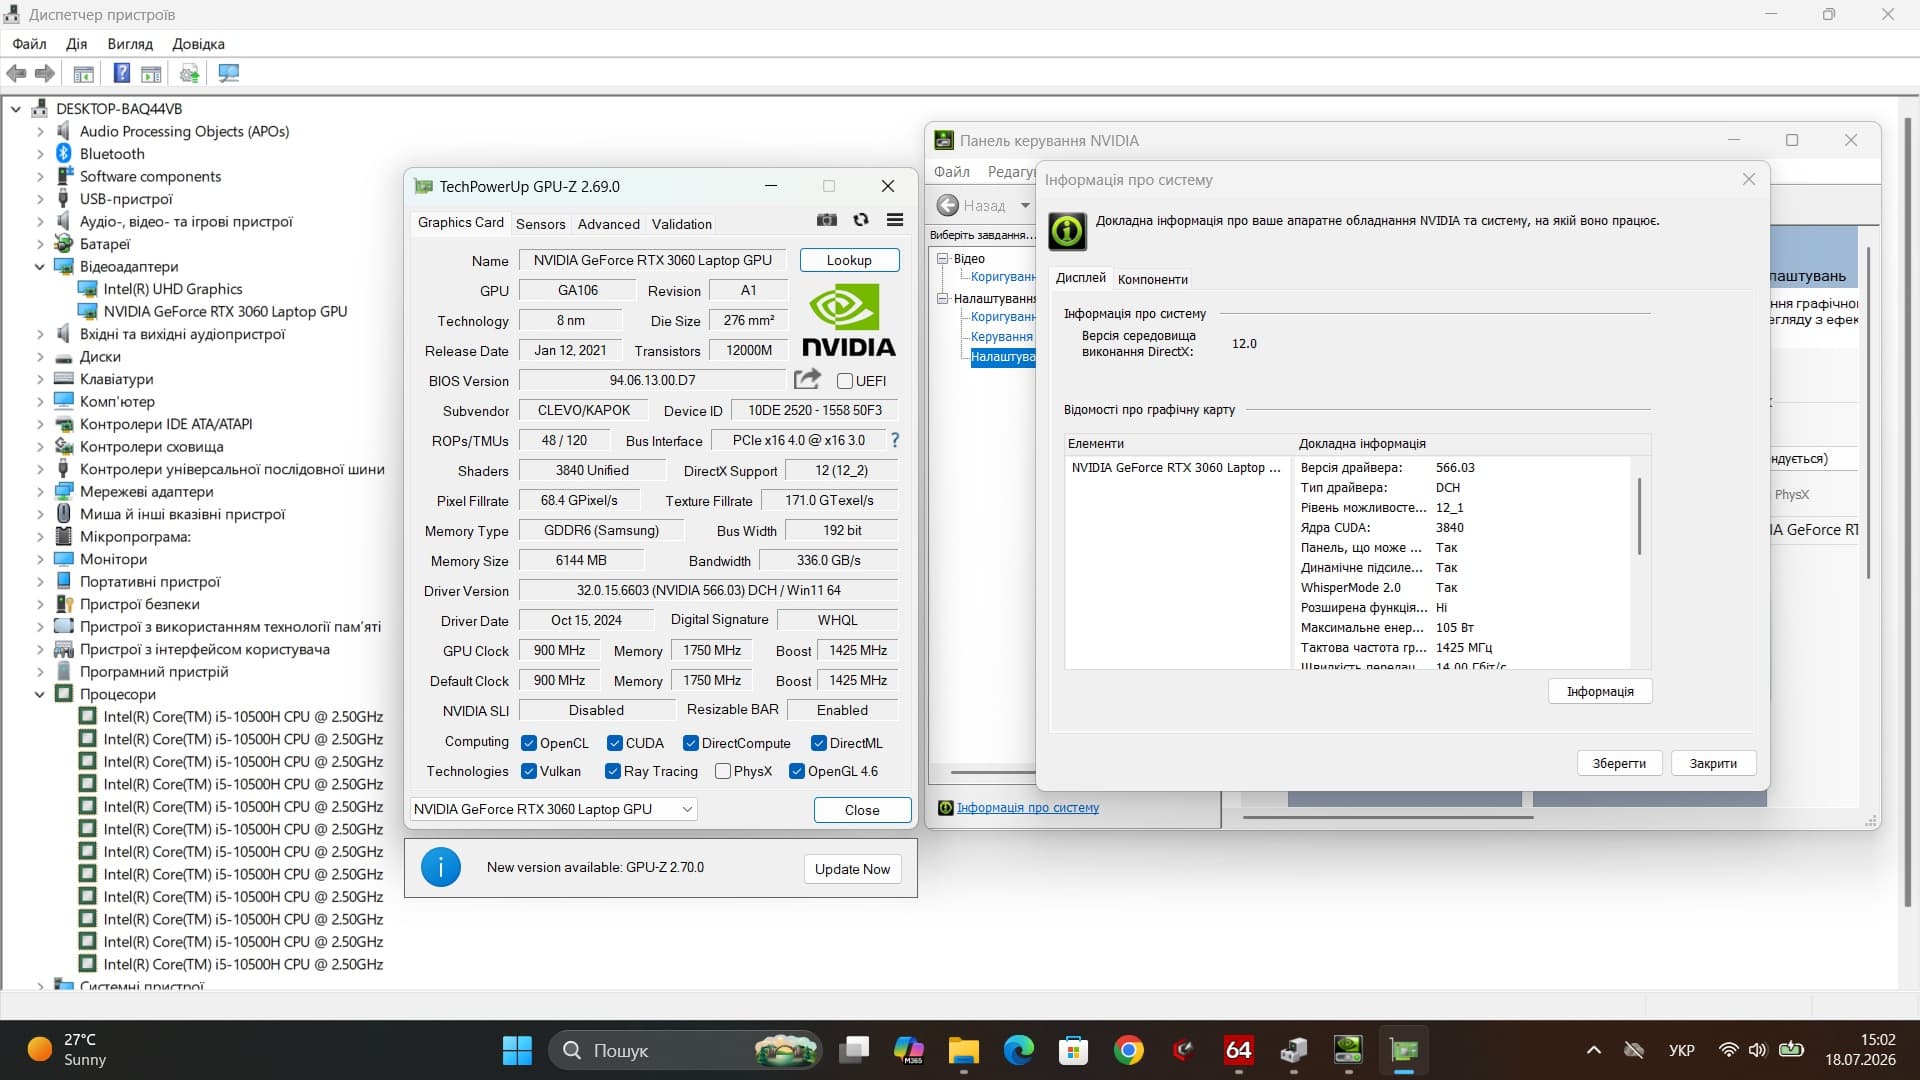
Task: Click the BIOS version share/export icon
Action: (807, 379)
